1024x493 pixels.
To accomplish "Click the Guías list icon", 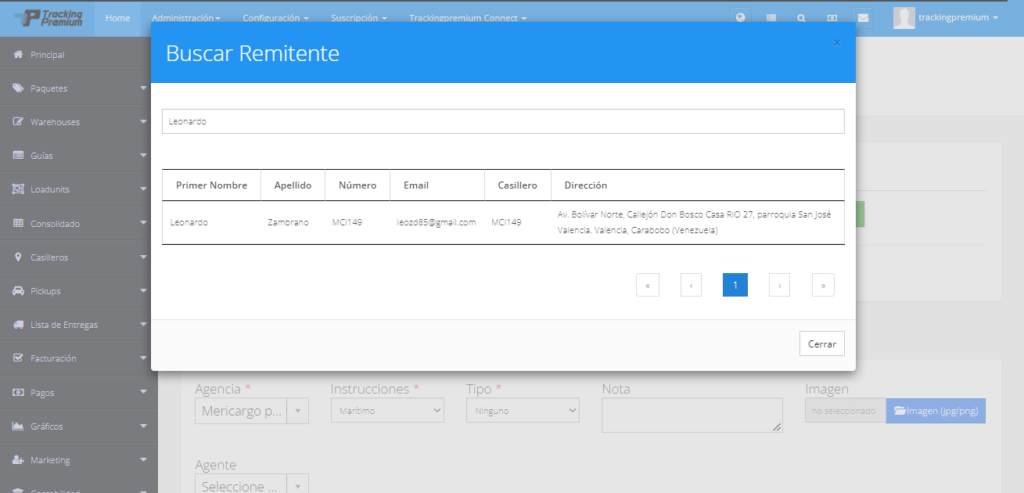I will click(x=18, y=155).
